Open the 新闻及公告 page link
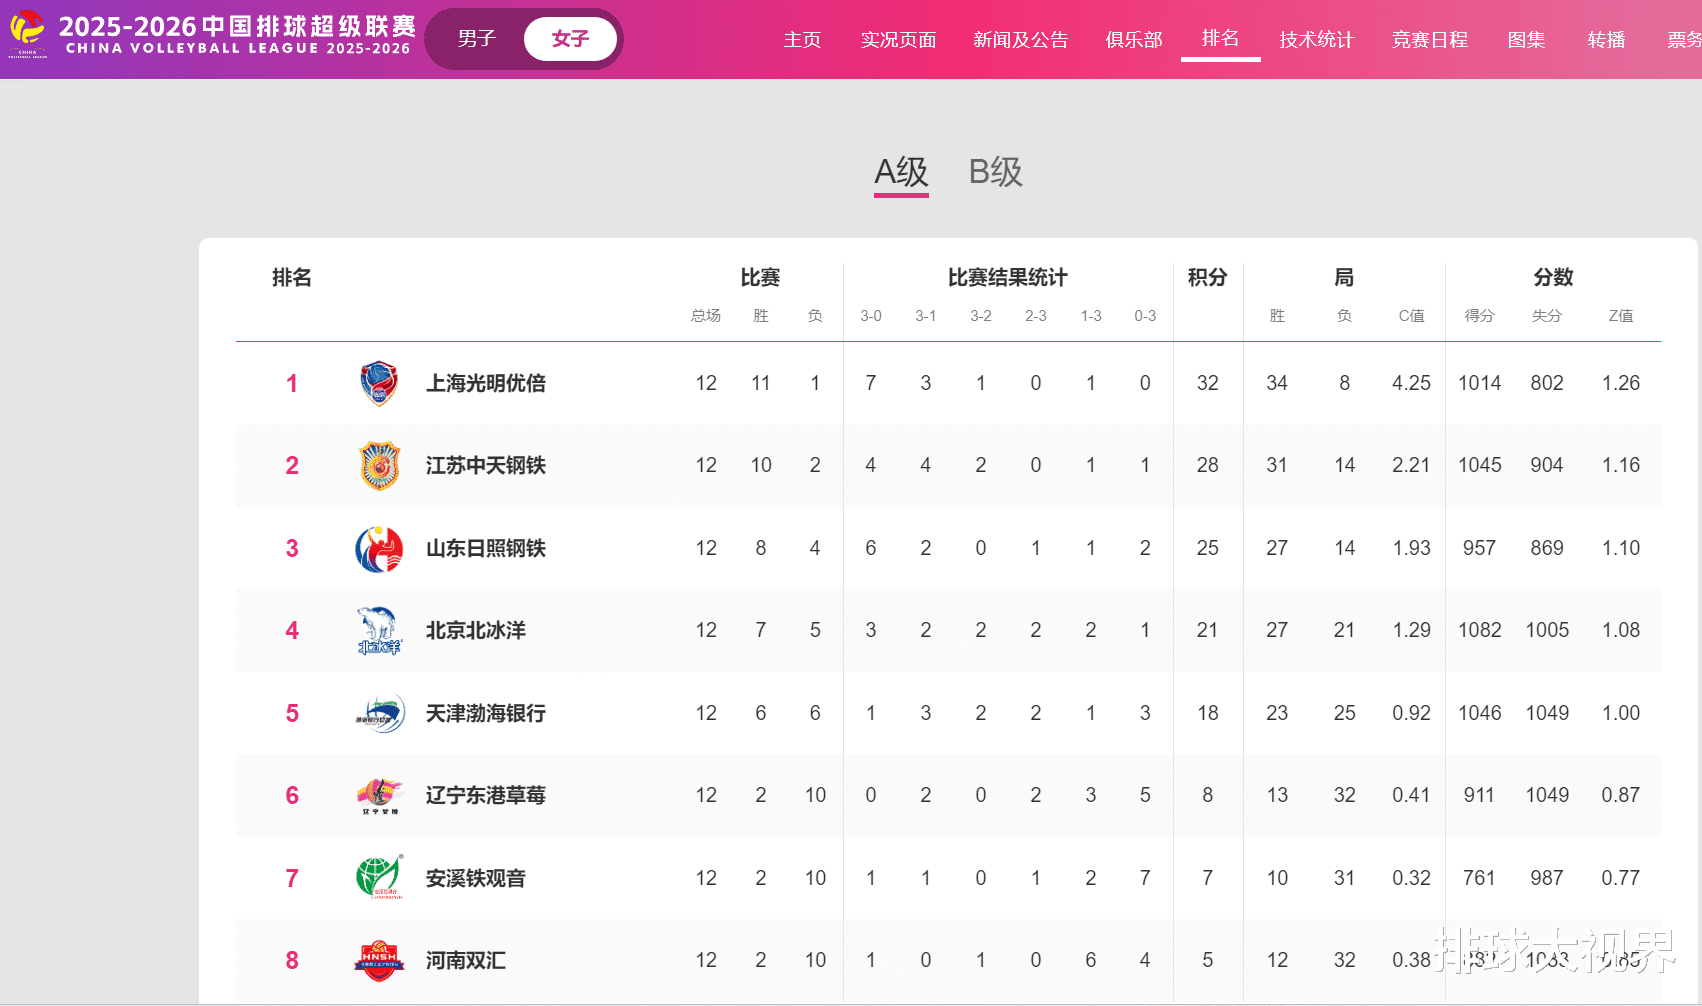The height and width of the screenshot is (1006, 1702). pos(1020,40)
